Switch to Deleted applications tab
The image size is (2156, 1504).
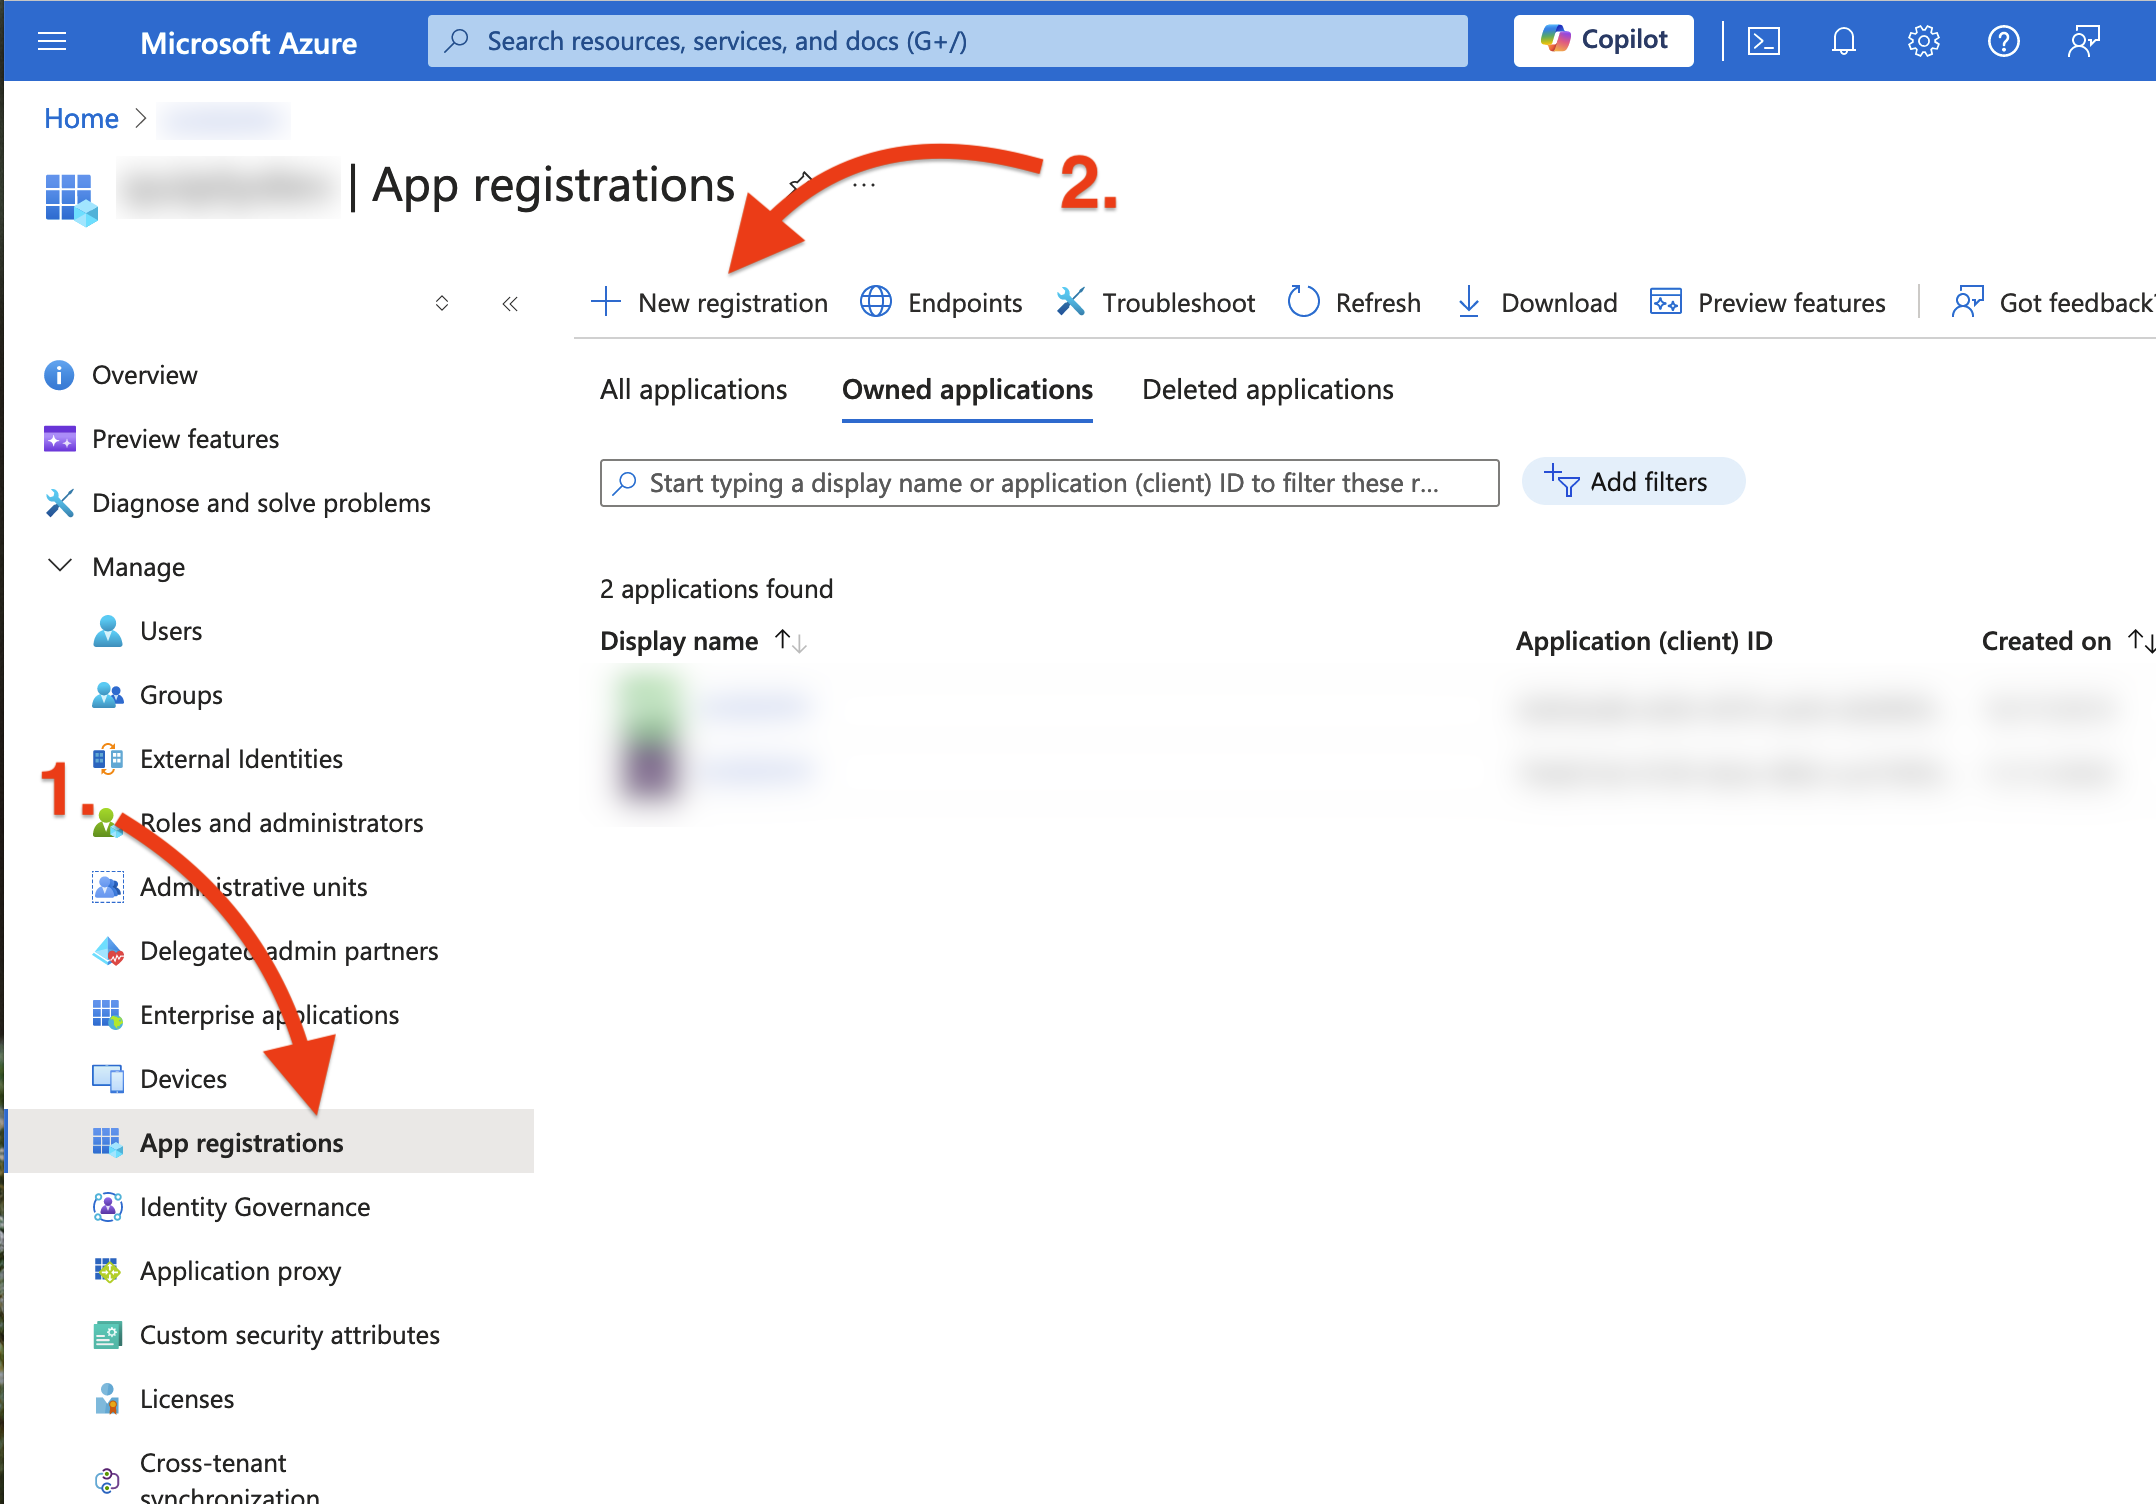(1267, 389)
